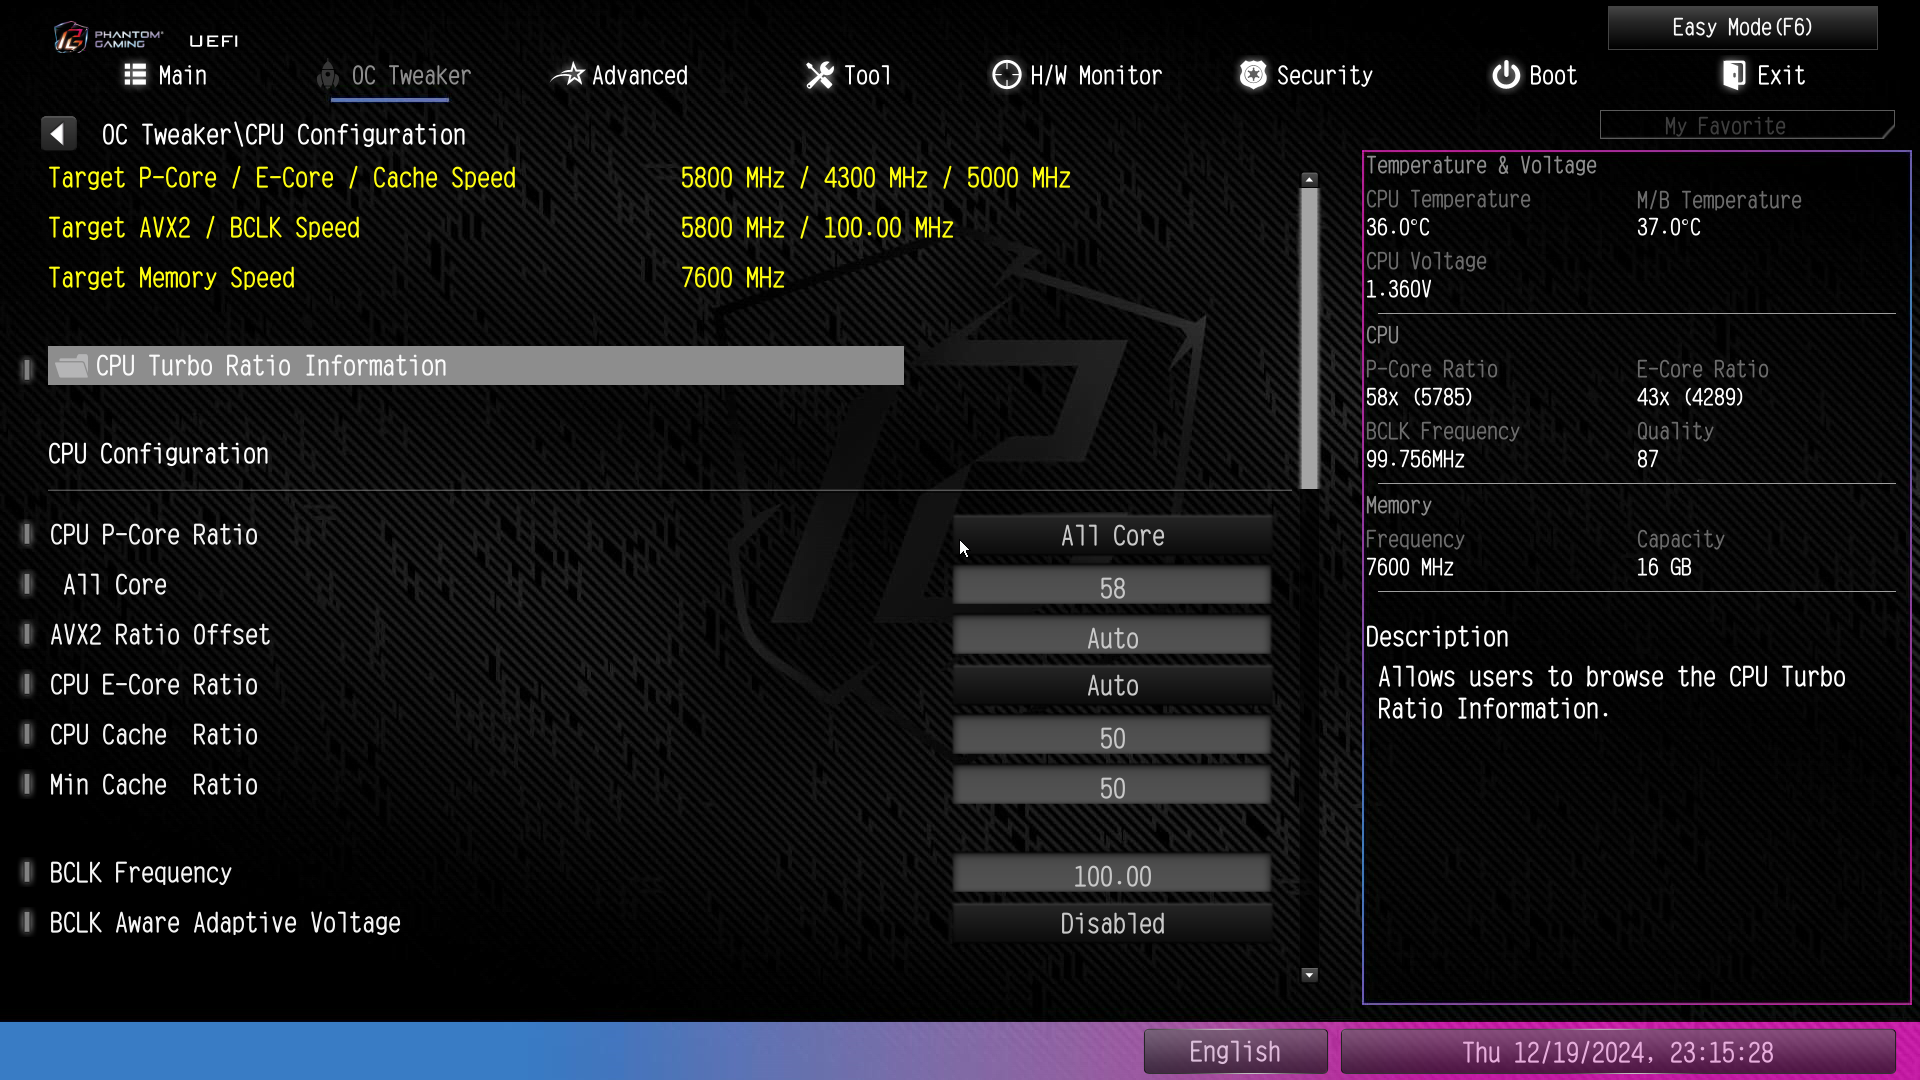This screenshot has width=1920, height=1080.
Task: Click the BCLK Frequency 100.00 field
Action: click(1112, 876)
